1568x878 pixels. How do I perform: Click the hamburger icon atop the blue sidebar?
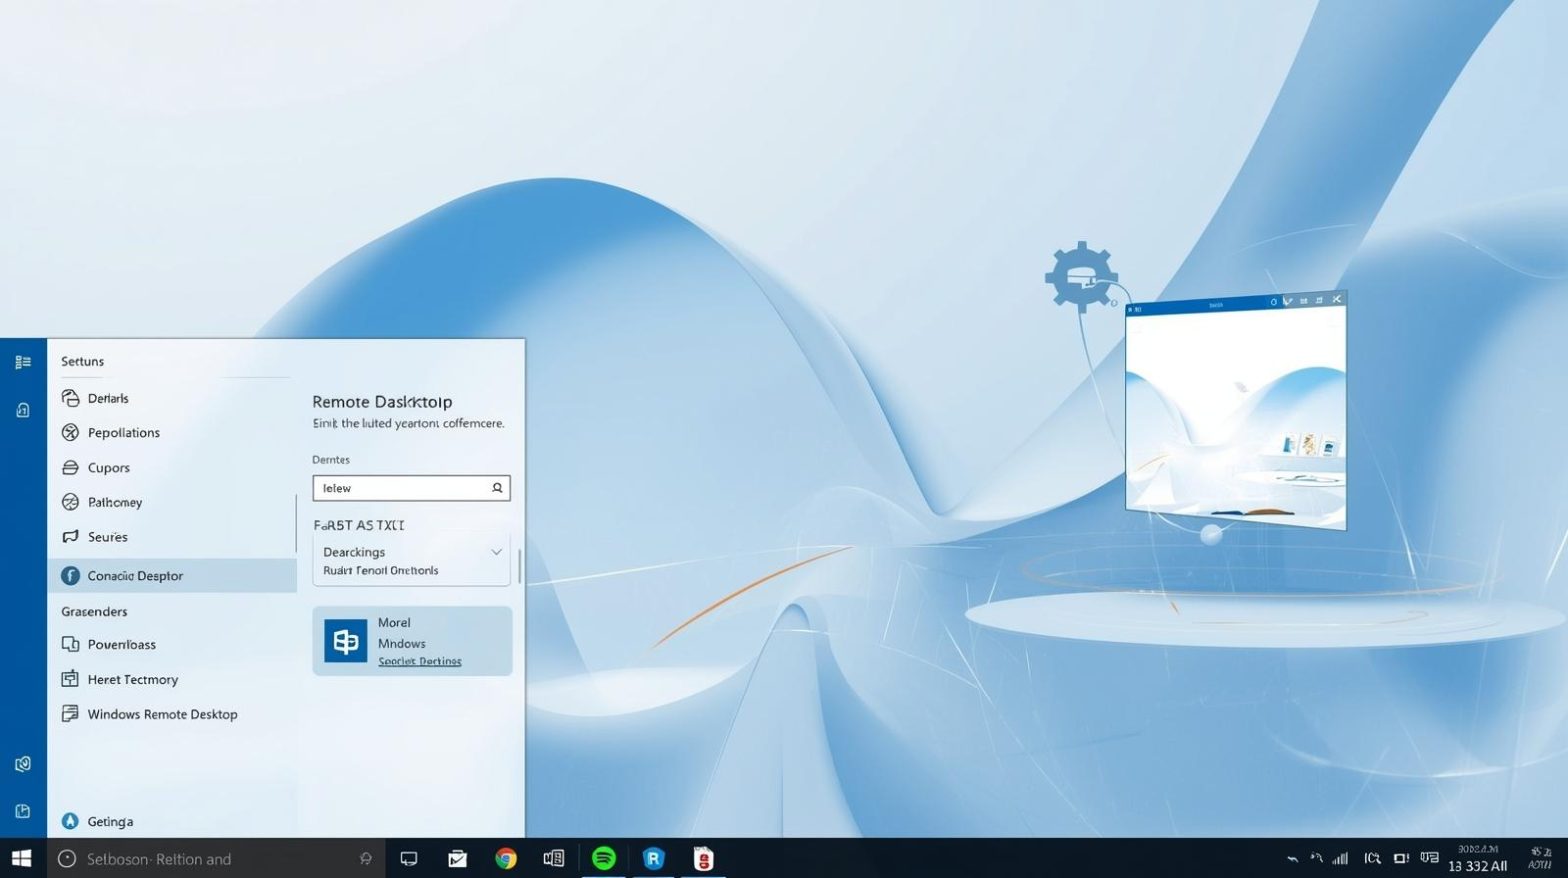23,362
